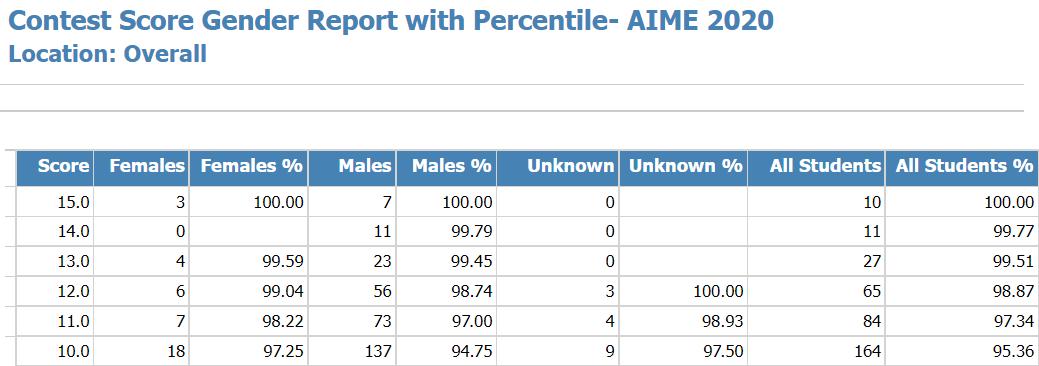The height and width of the screenshot is (366, 1039).
Task: Click the 137 males count cell
Action: pos(352,351)
